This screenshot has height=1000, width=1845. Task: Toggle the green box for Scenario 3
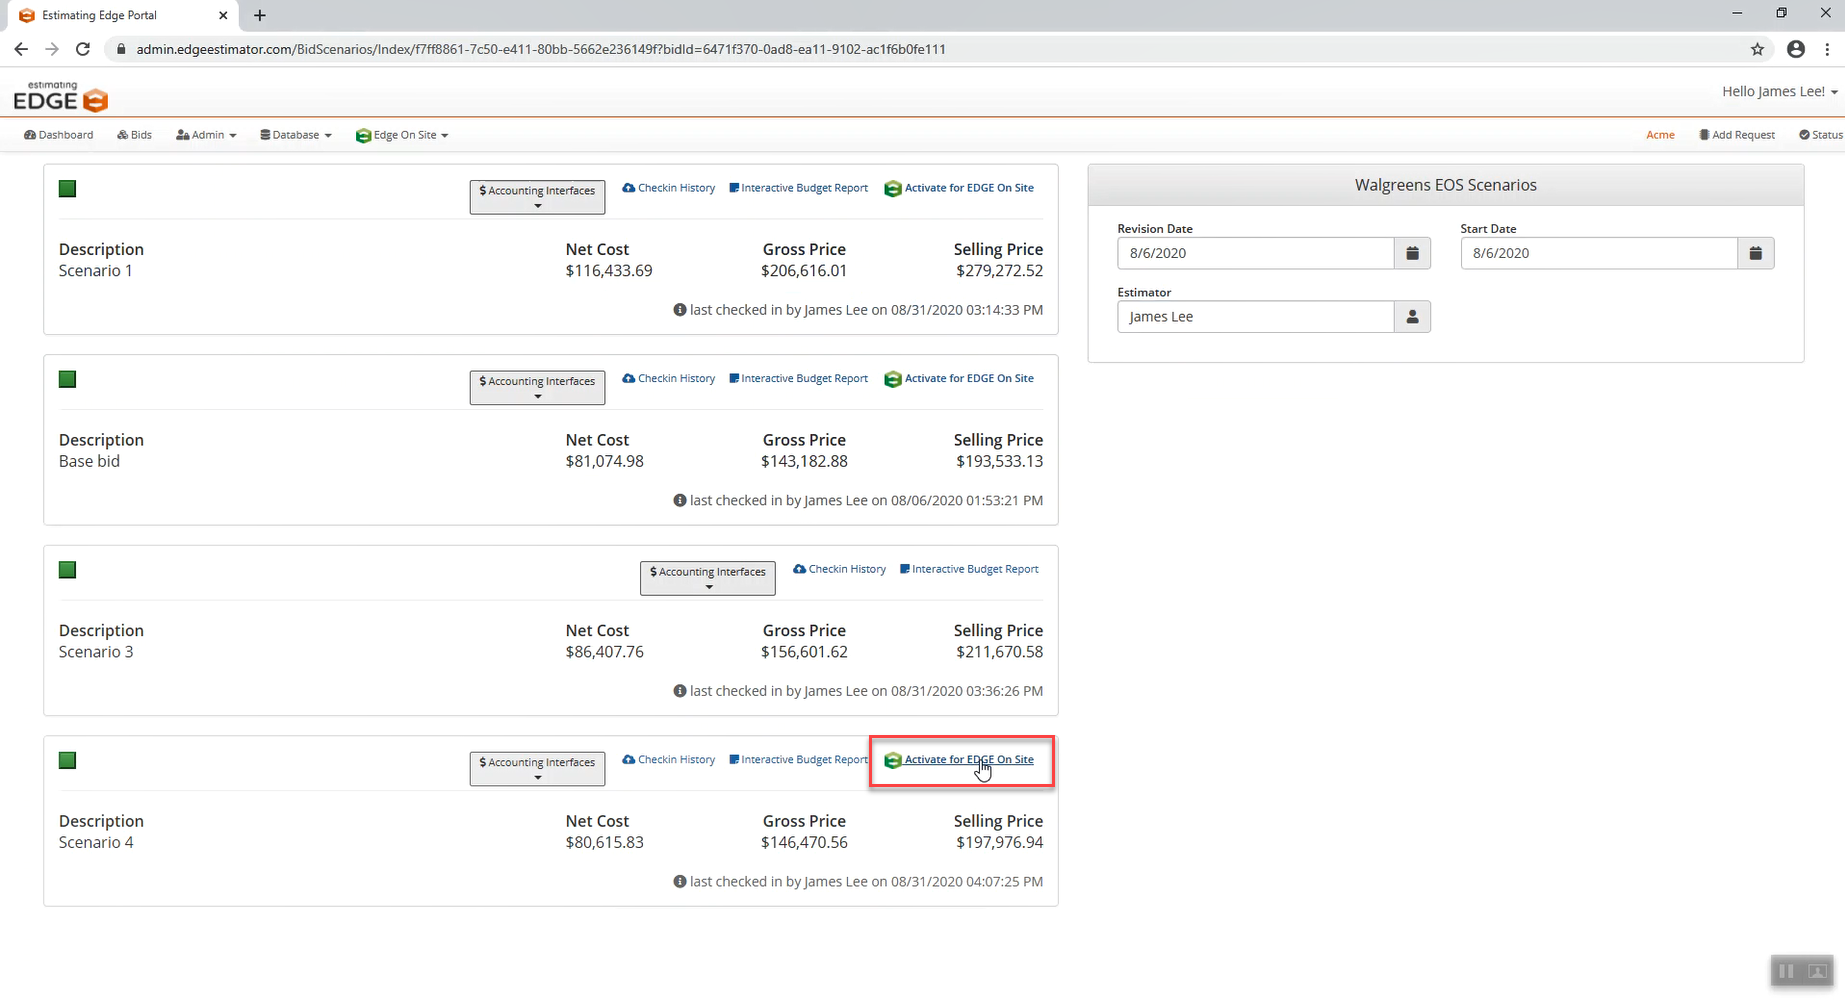click(68, 570)
